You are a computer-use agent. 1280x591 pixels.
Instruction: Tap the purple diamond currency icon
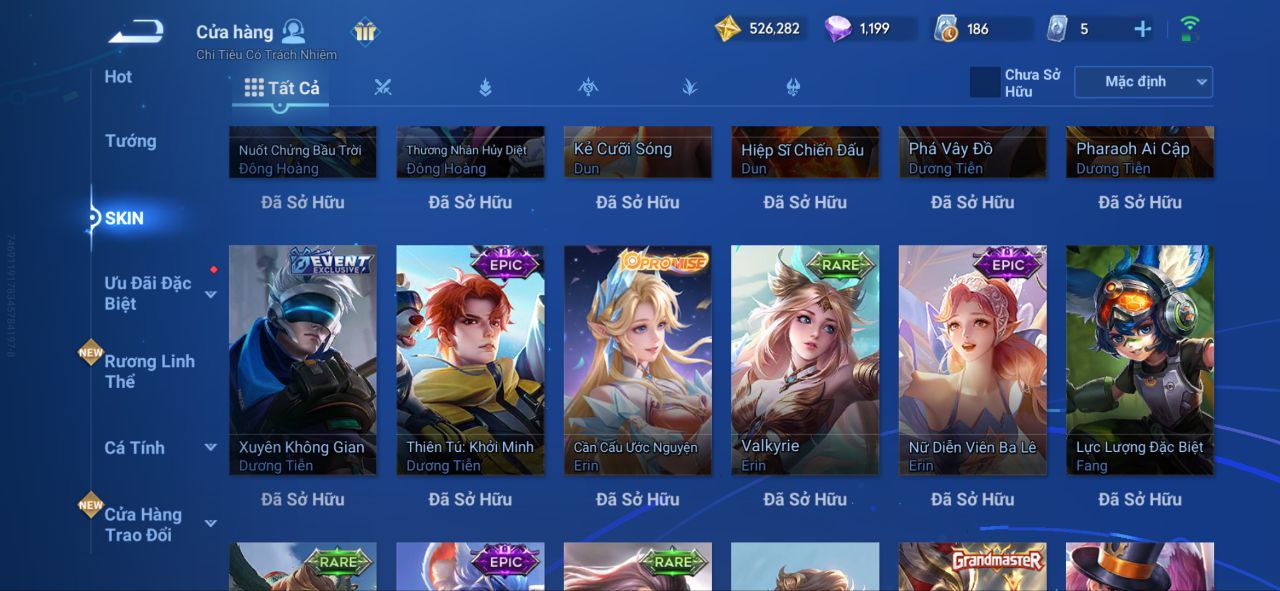[838, 29]
